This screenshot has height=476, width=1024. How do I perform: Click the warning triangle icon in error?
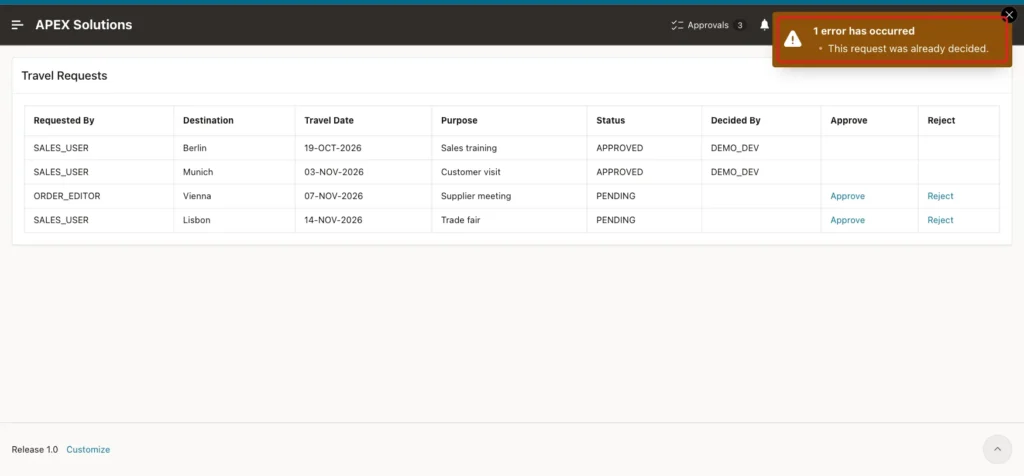pos(793,39)
